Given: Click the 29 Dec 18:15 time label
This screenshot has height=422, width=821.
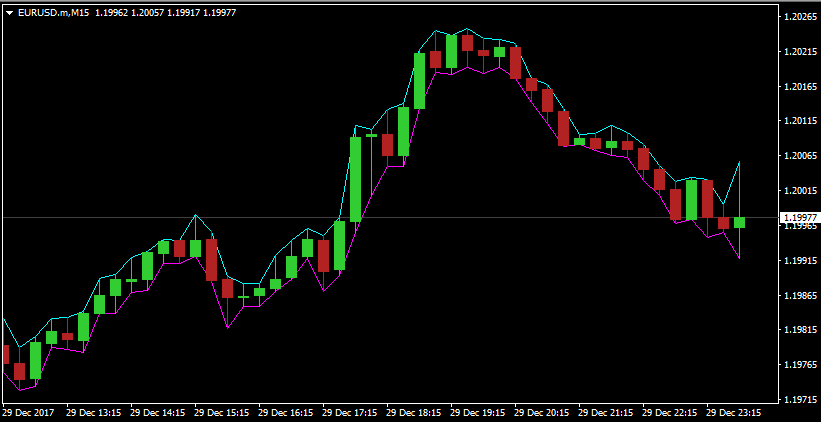Looking at the screenshot, I should click(414, 413).
